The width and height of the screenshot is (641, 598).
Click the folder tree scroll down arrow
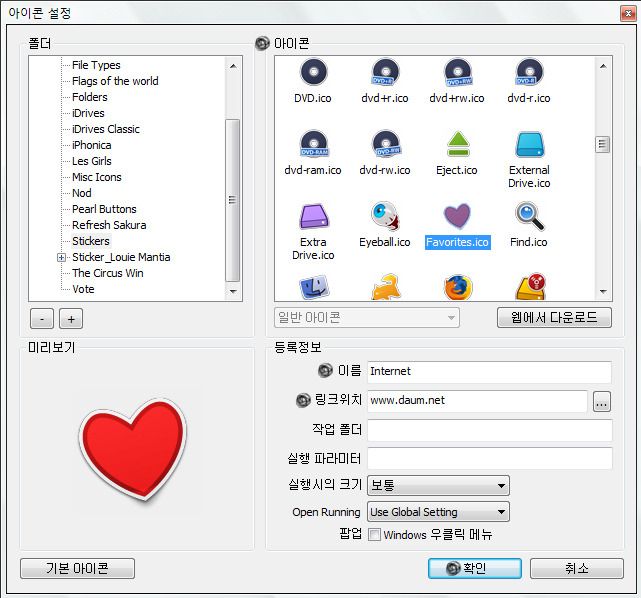tap(233, 291)
